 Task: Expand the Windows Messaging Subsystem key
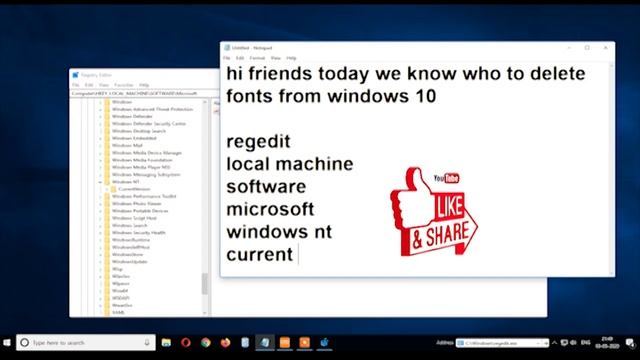pos(100,175)
